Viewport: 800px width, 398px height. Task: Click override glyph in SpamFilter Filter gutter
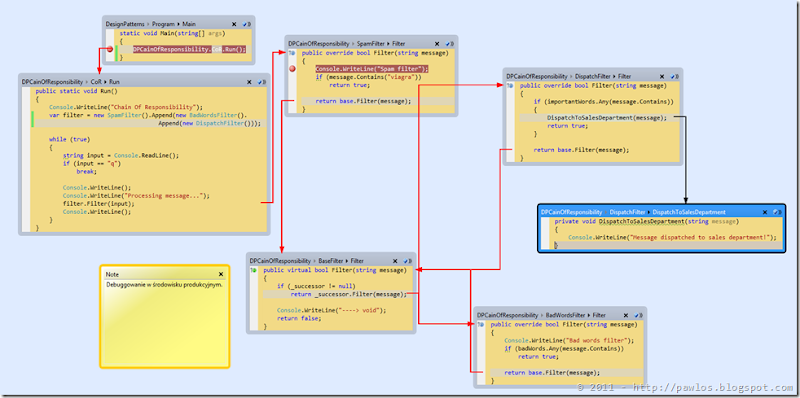tap(292, 53)
